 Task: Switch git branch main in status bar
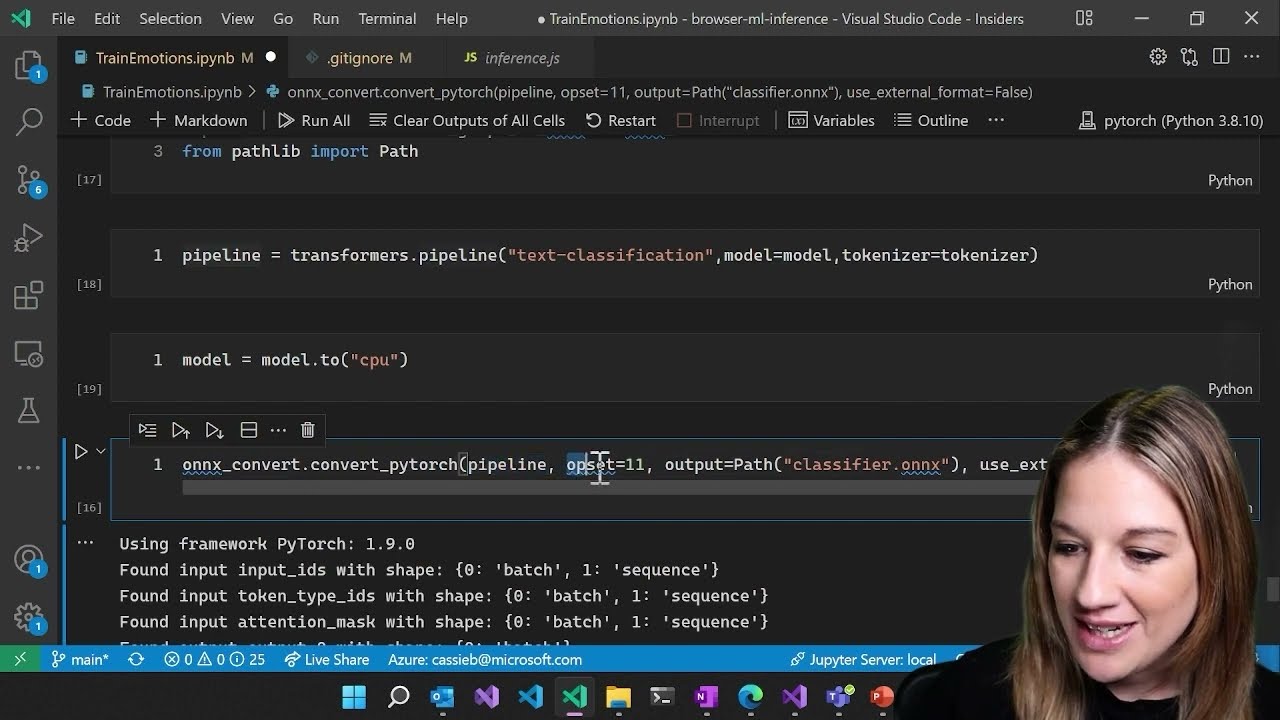[80, 659]
